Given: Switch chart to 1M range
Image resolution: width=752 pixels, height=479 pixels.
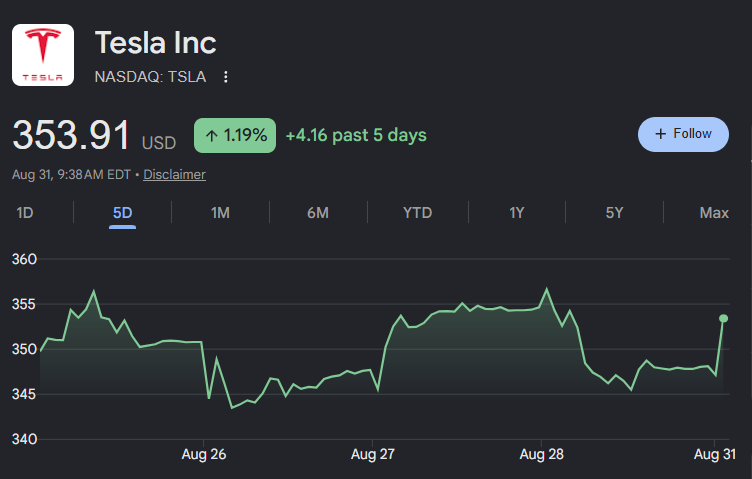Looking at the screenshot, I should coord(220,212).
